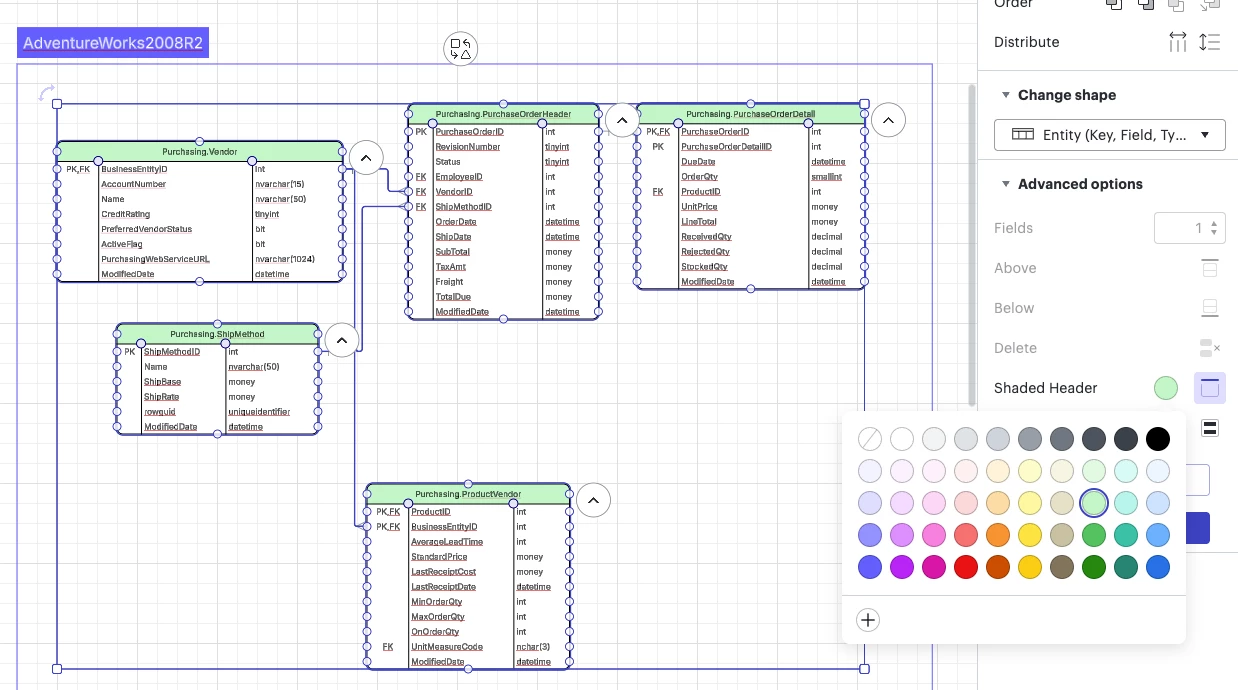Collapse the Change shape section
Image resolution: width=1238 pixels, height=690 pixels.
click(1006, 95)
